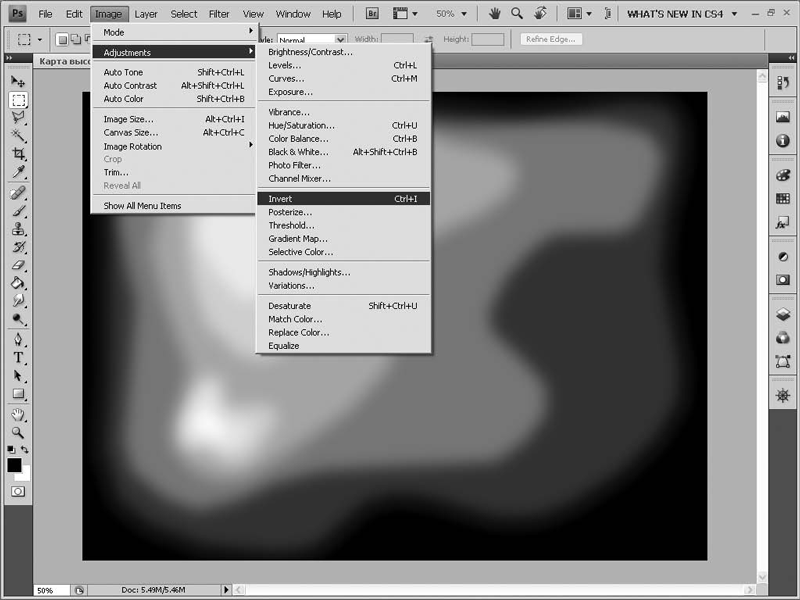
Task: Reset default foreground and background colors
Action: tap(11, 450)
